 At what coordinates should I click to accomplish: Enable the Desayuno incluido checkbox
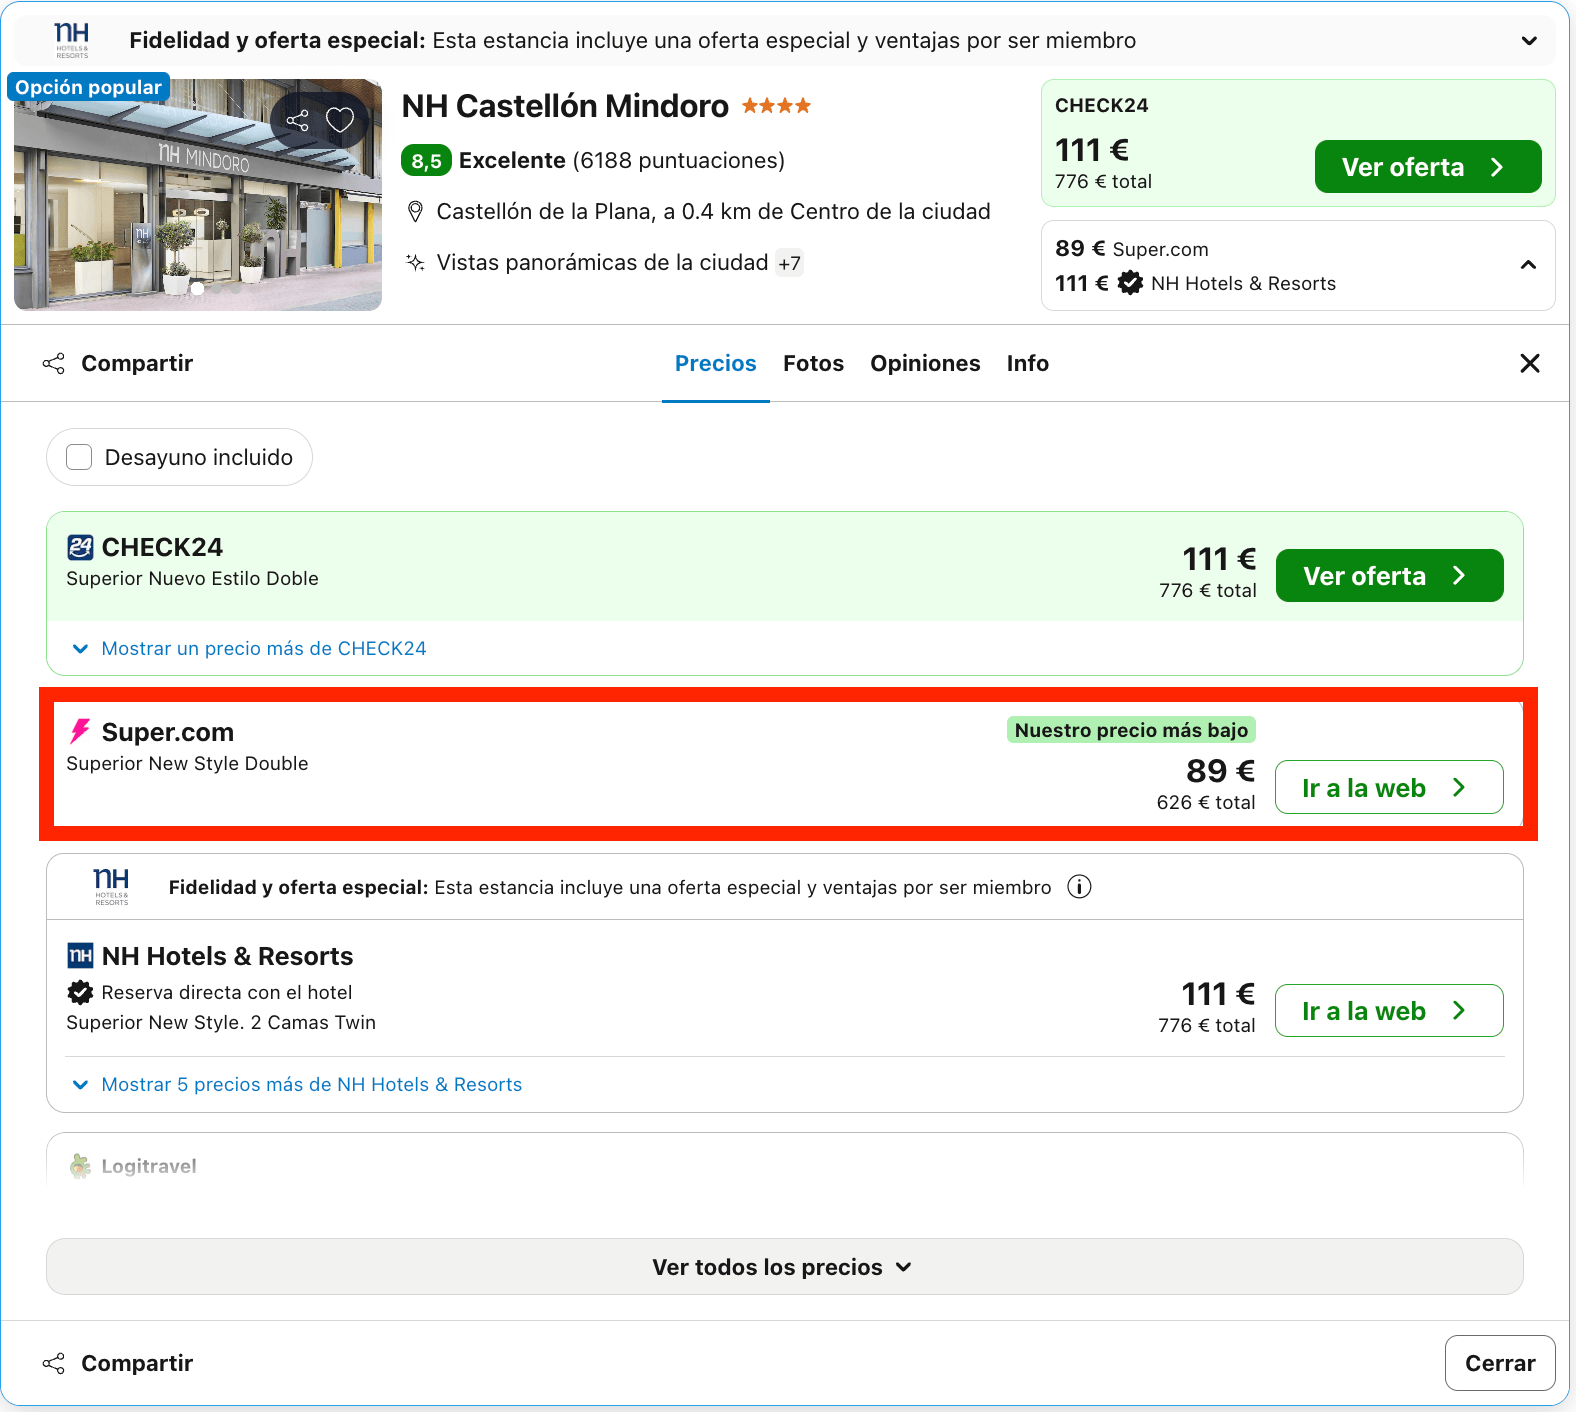click(79, 457)
